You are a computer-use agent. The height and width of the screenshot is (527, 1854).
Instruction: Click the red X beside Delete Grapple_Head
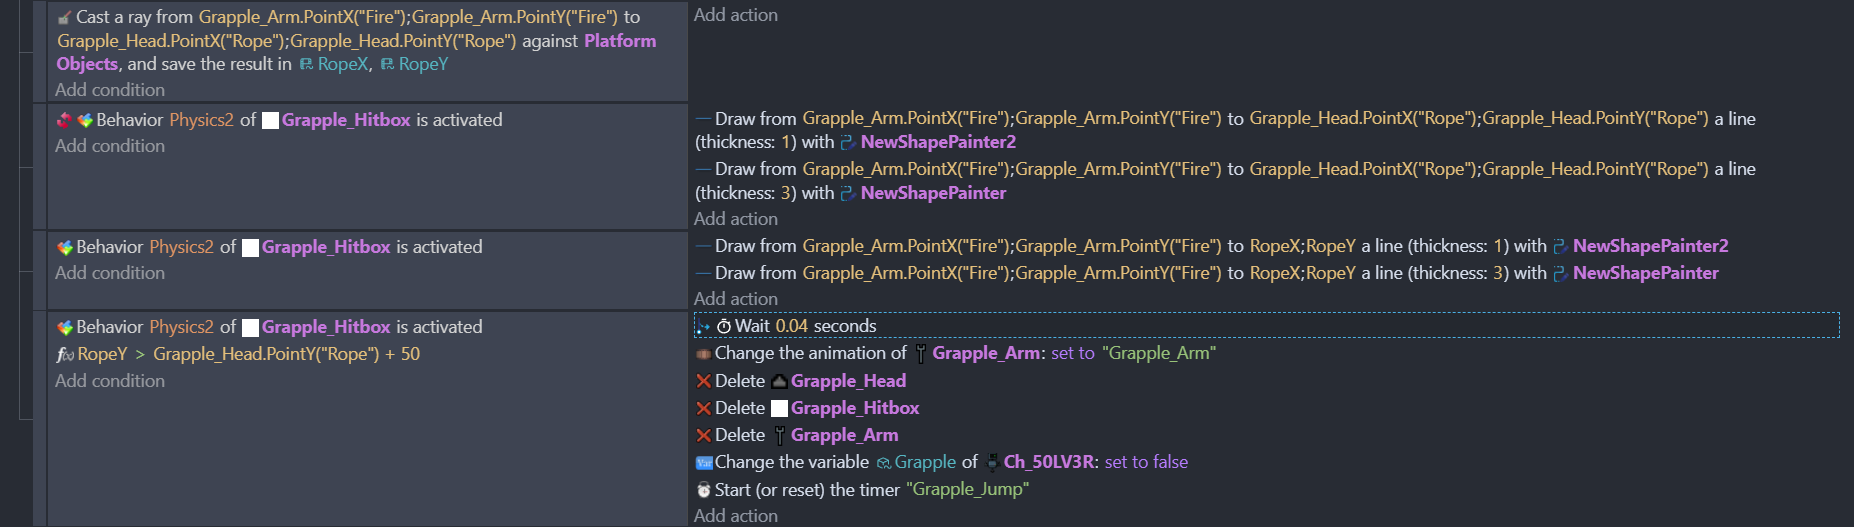point(704,381)
